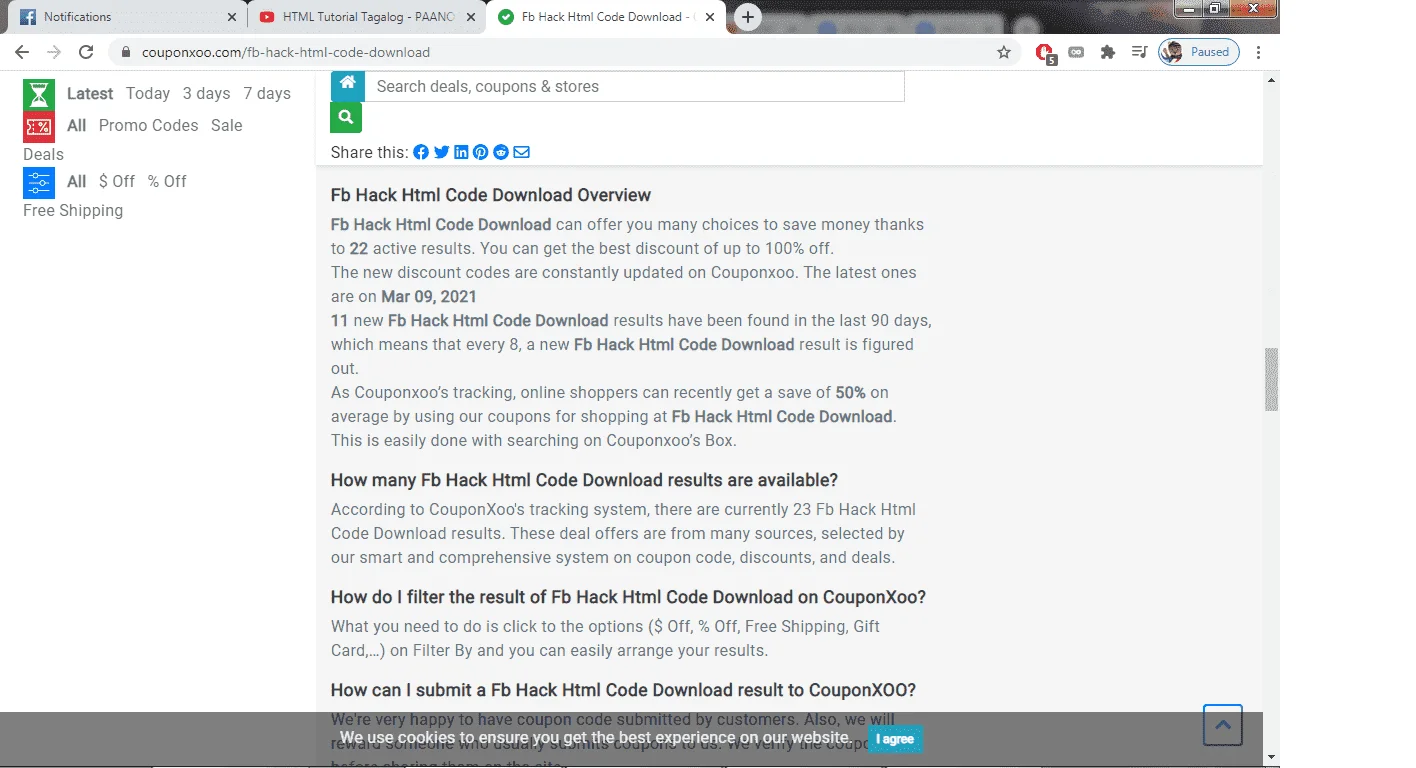Open the red adblocker extension icon

click(1044, 52)
